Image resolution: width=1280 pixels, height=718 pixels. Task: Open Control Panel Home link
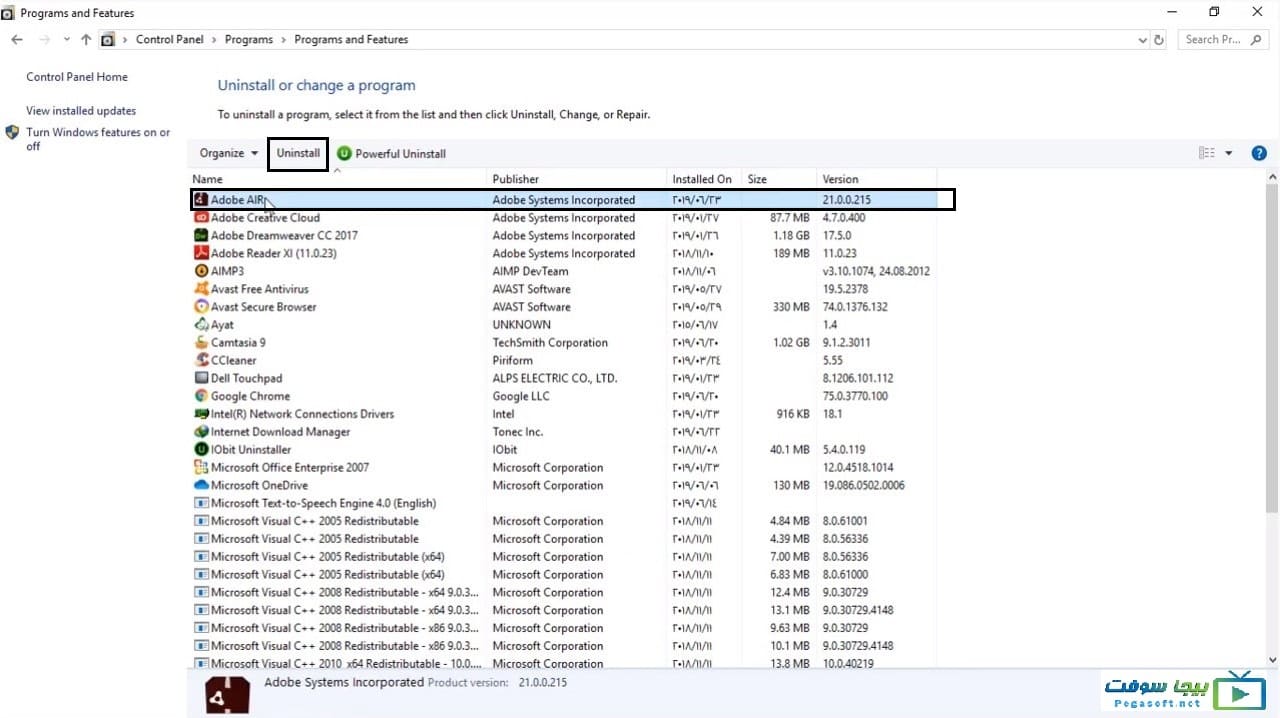[x=77, y=77]
